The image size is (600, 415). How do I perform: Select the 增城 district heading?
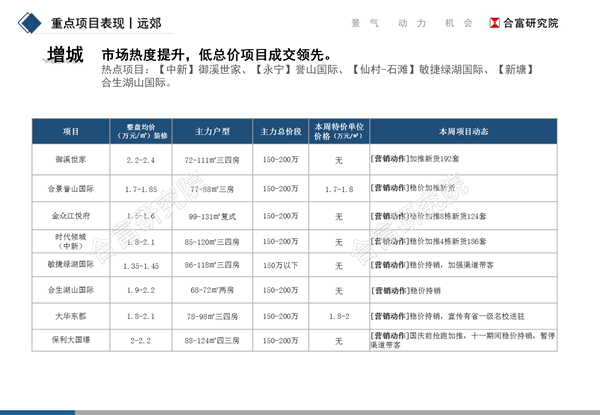click(65, 54)
